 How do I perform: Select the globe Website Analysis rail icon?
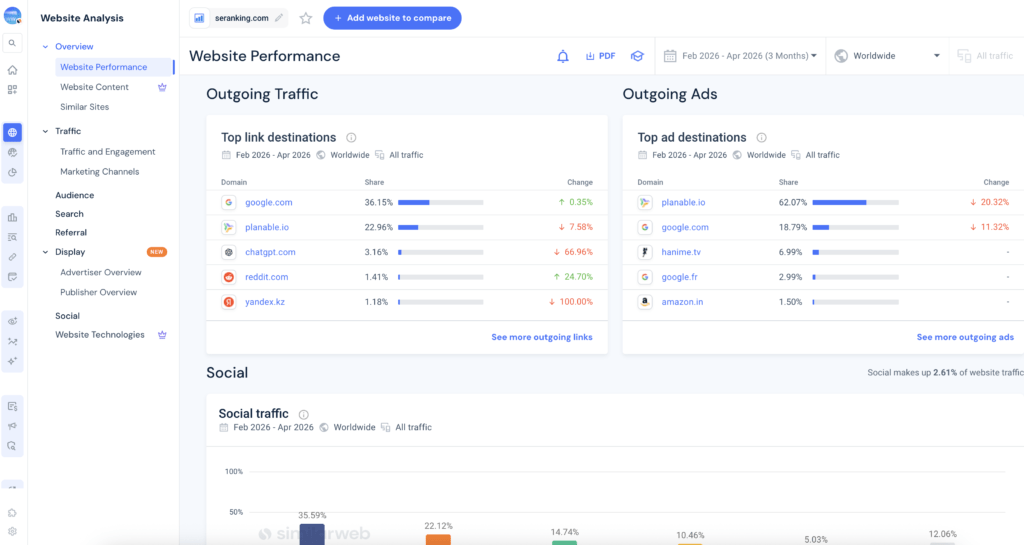(12, 132)
